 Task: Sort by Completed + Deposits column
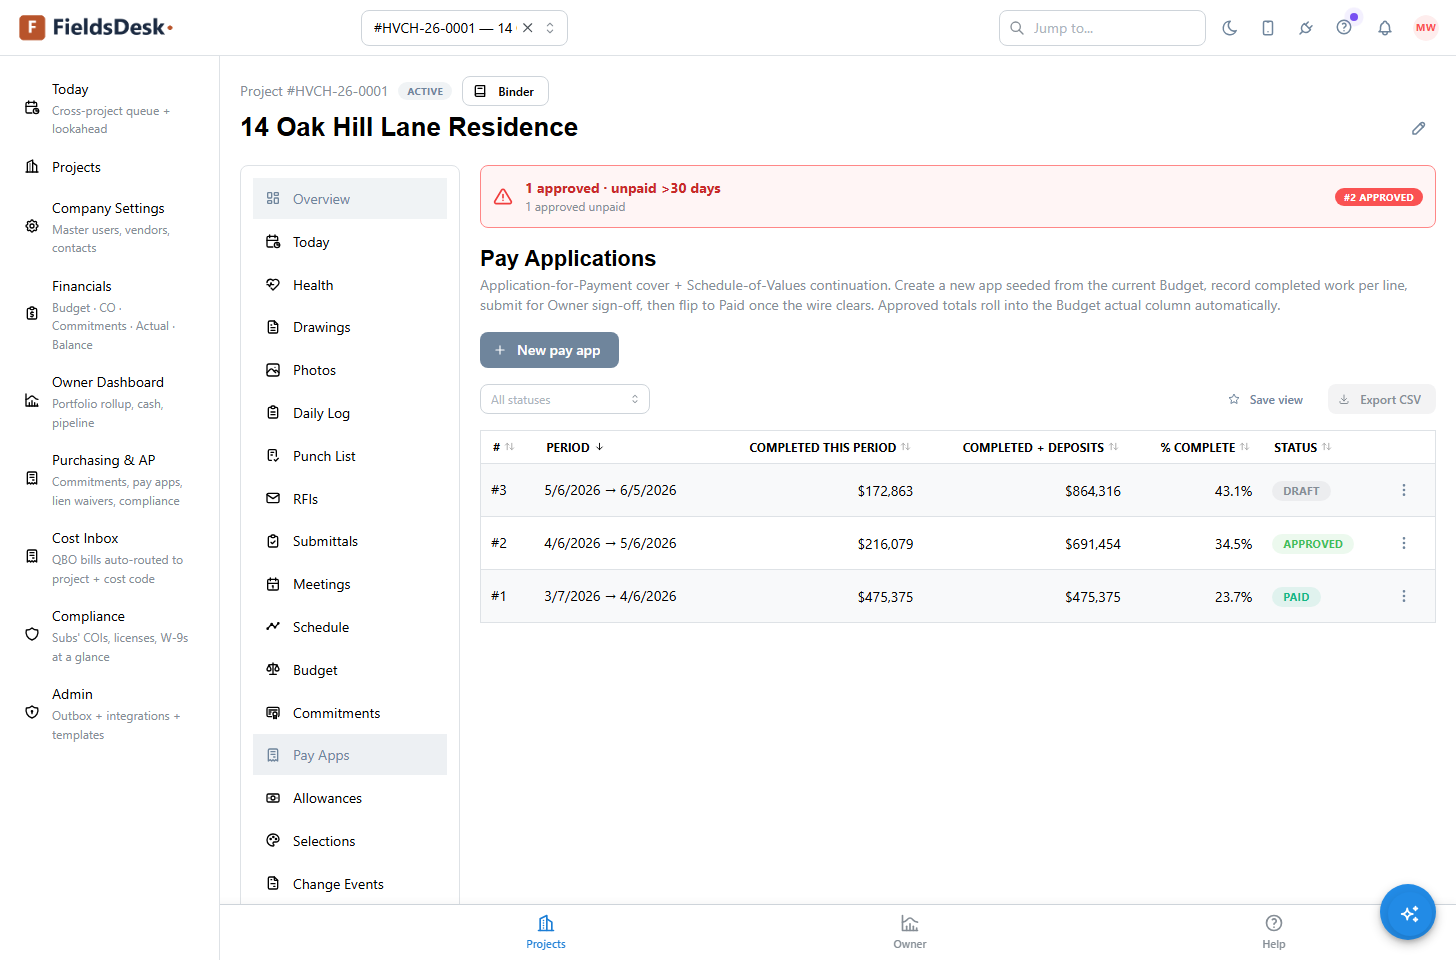coord(1040,447)
